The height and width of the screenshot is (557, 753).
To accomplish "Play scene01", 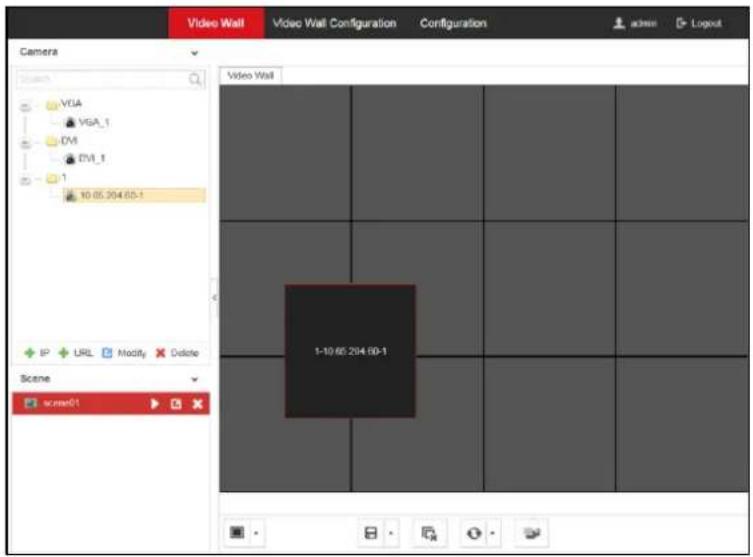I will tap(155, 404).
